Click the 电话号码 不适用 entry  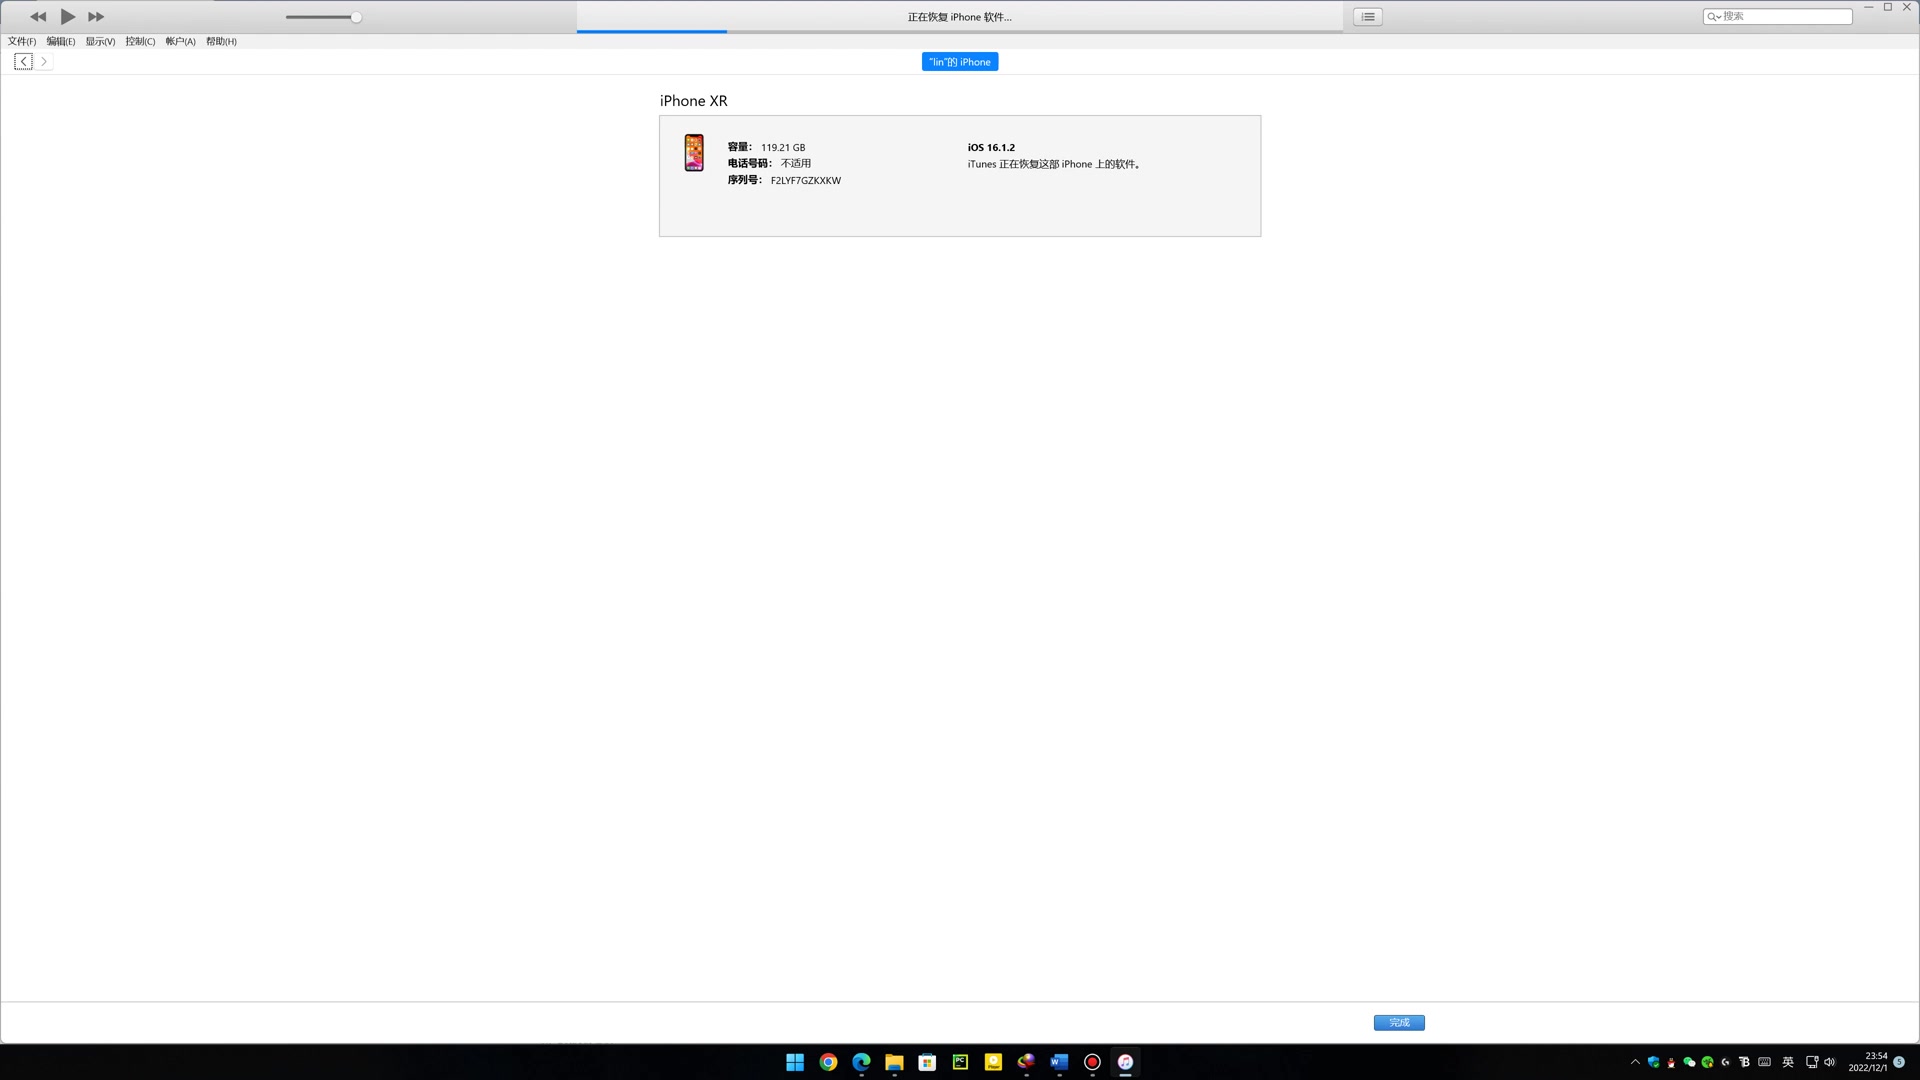point(769,164)
